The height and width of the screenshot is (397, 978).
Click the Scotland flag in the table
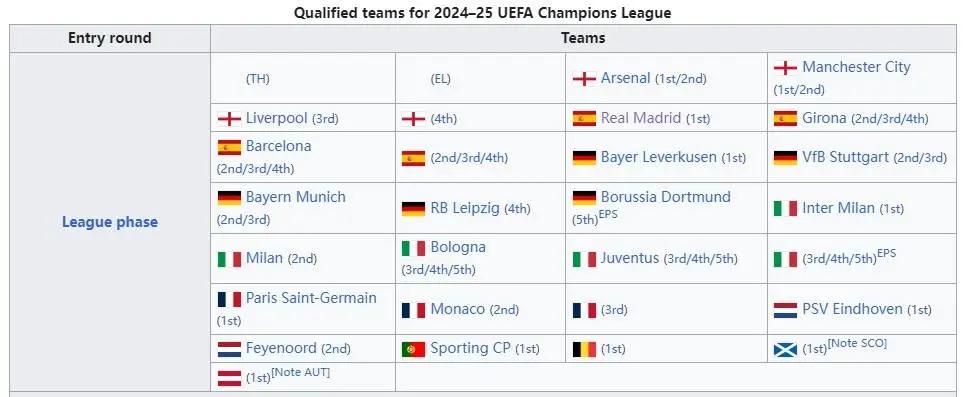click(x=785, y=350)
